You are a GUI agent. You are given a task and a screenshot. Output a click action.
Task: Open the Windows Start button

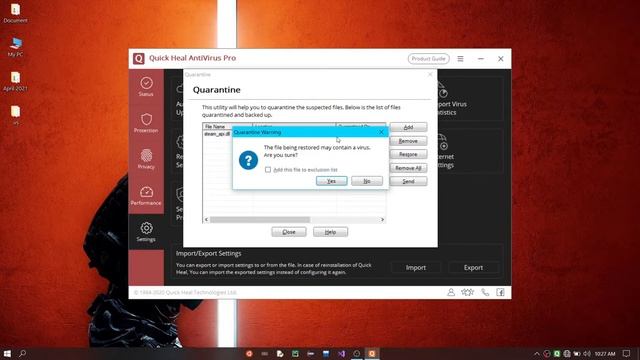coord(7,353)
